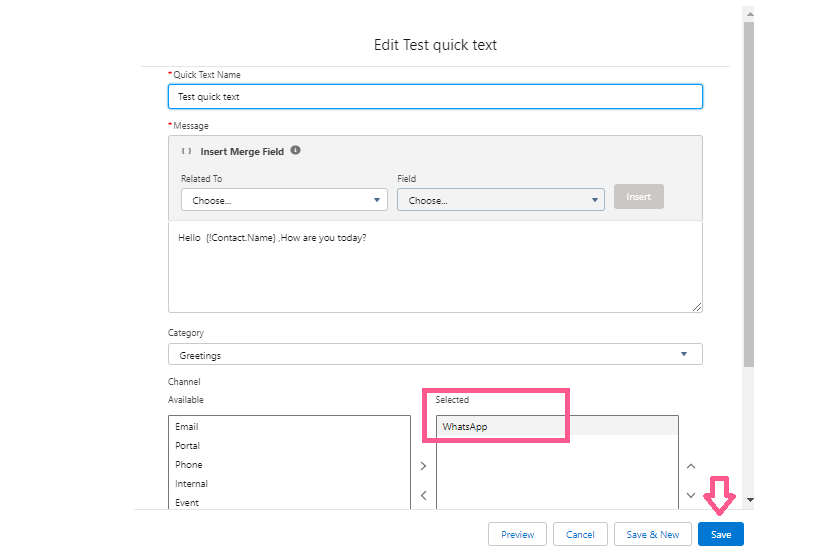Select Email in Available channels
819x549 pixels.
coord(187,427)
